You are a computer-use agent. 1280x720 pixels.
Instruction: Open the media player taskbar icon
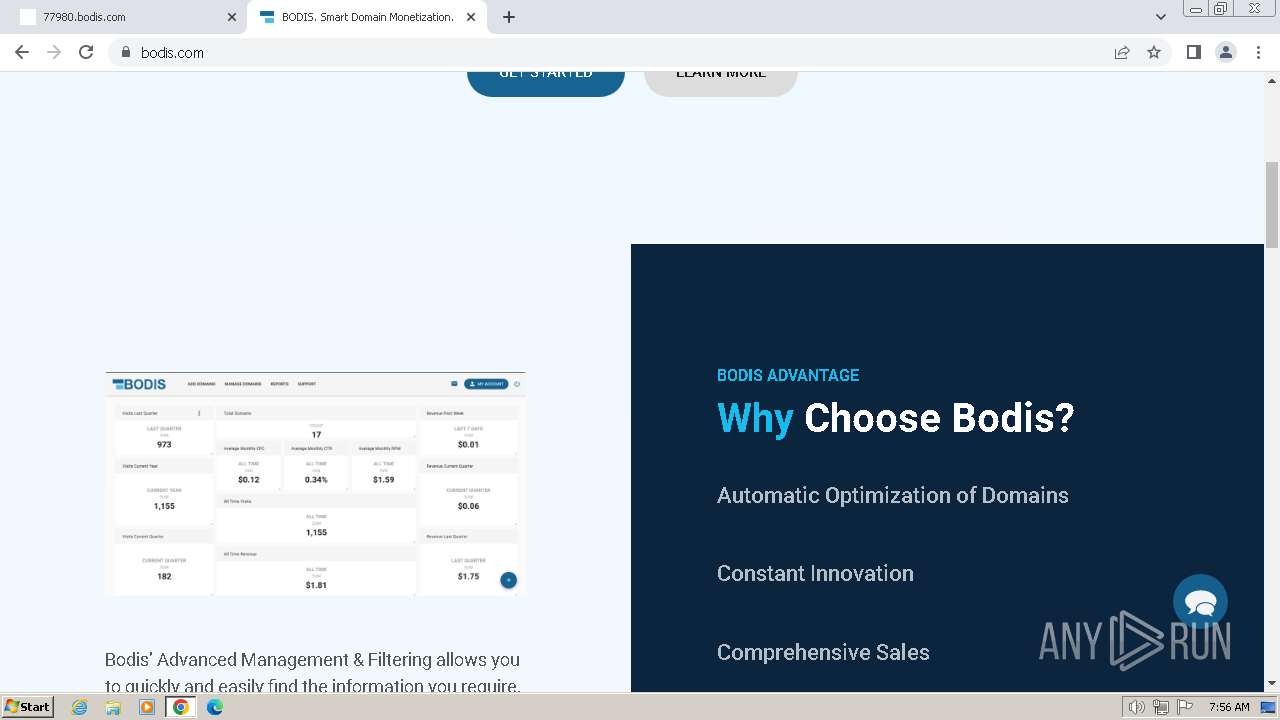point(147,707)
